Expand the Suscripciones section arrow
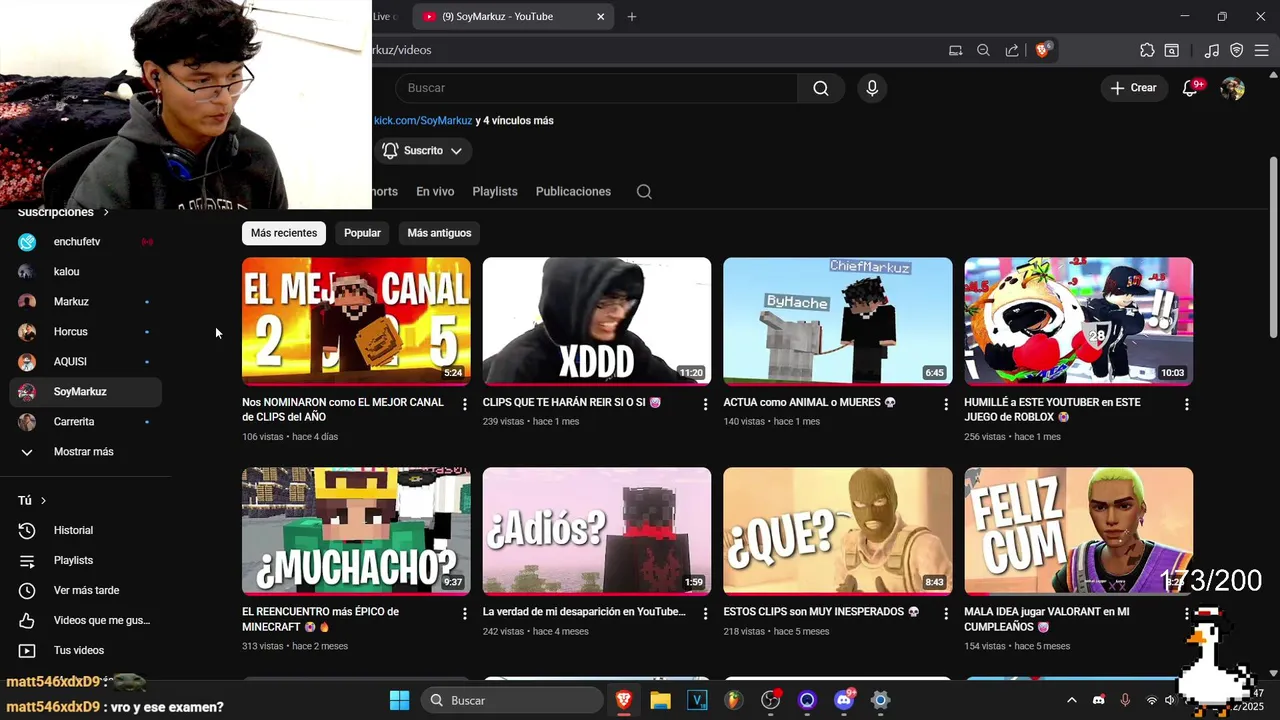This screenshot has width=1280, height=720. [105, 212]
